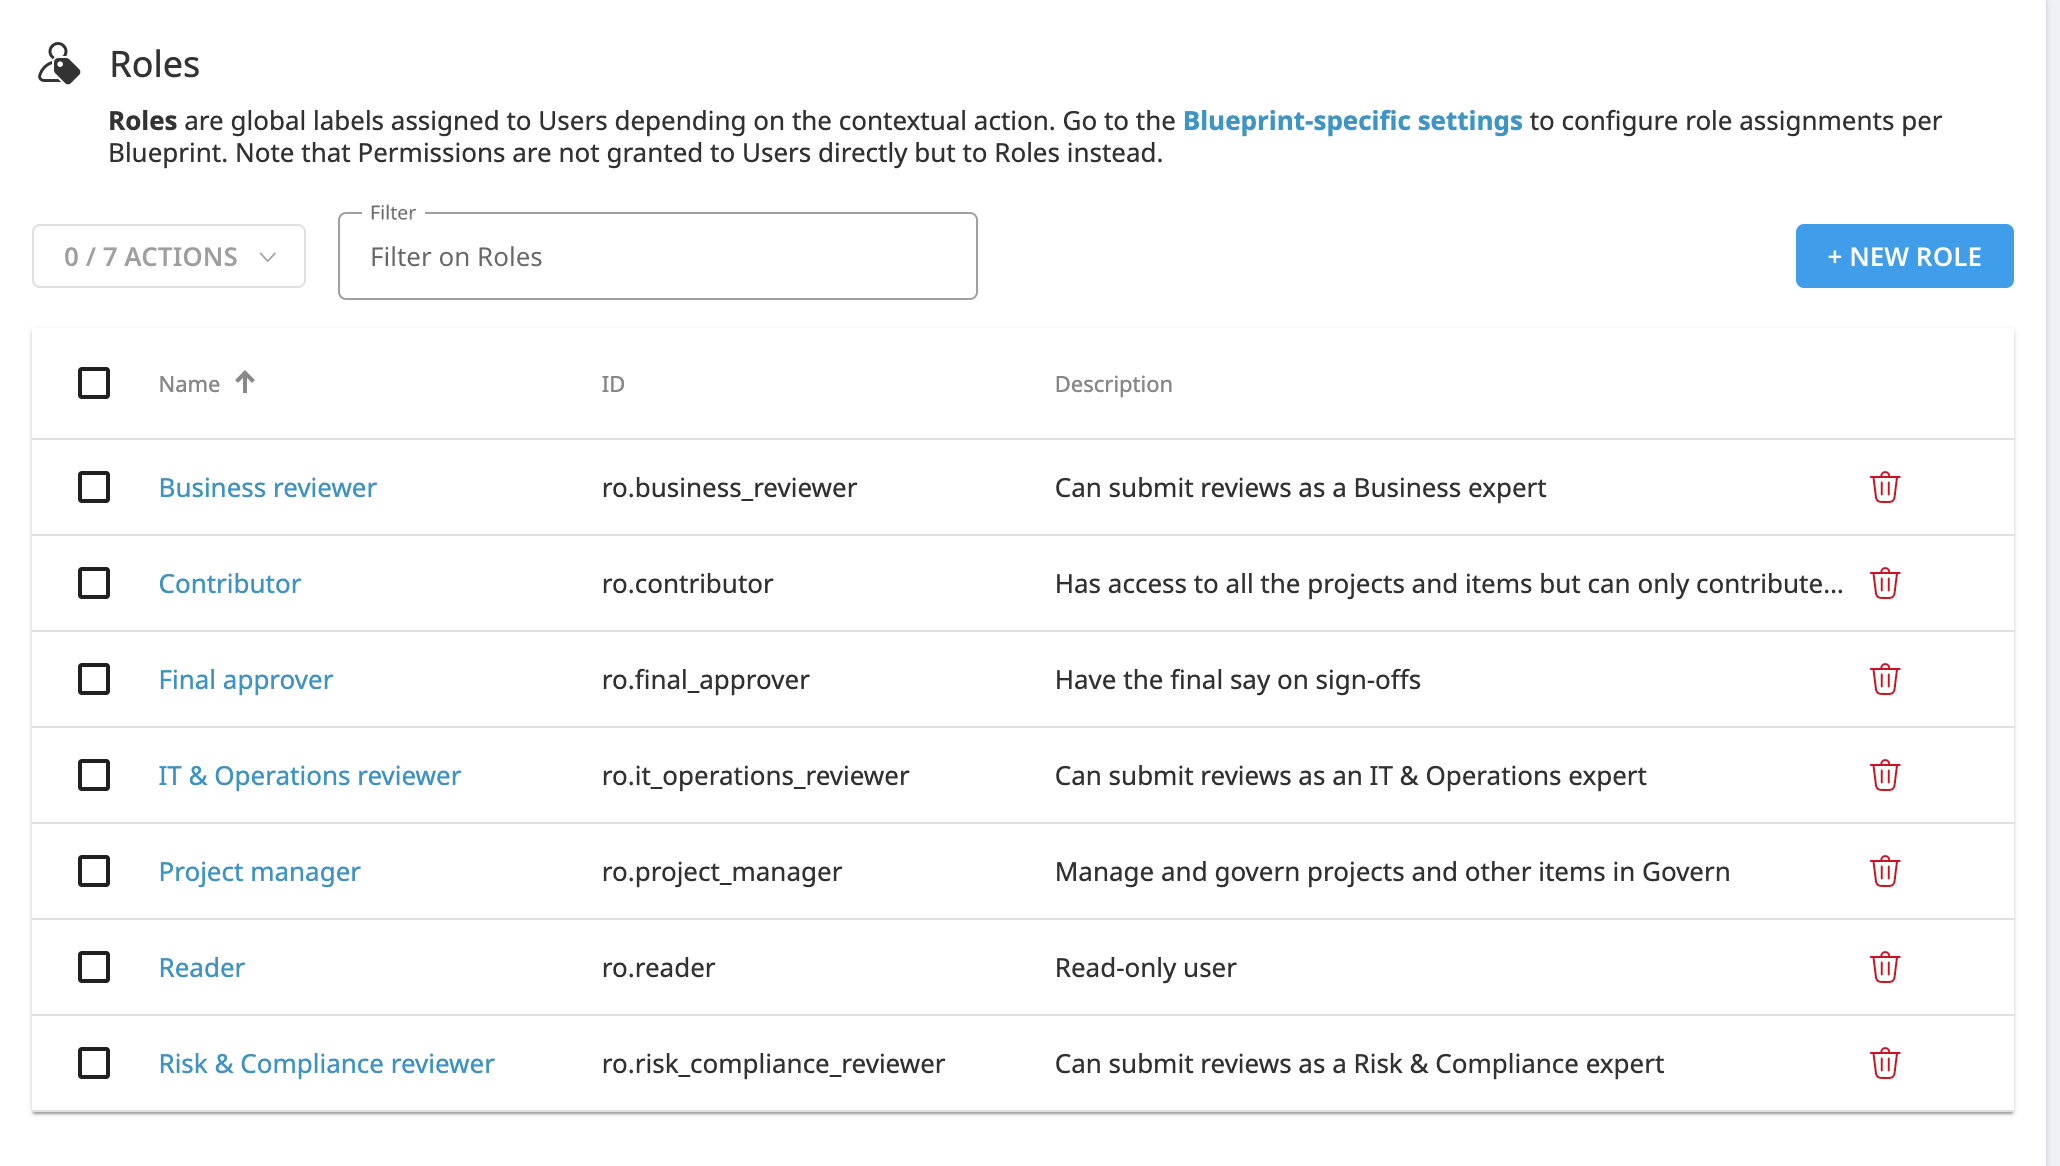The height and width of the screenshot is (1166, 2060).
Task: Delete the Contributor role
Action: point(1884,583)
